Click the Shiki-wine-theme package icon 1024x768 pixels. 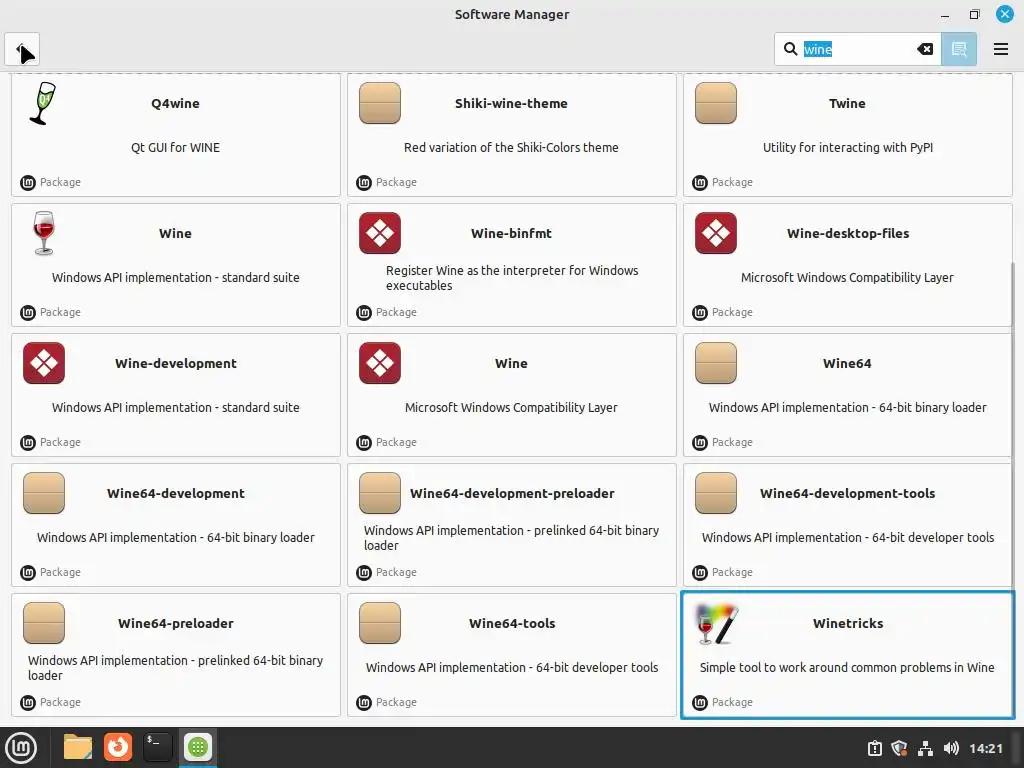[379, 103]
